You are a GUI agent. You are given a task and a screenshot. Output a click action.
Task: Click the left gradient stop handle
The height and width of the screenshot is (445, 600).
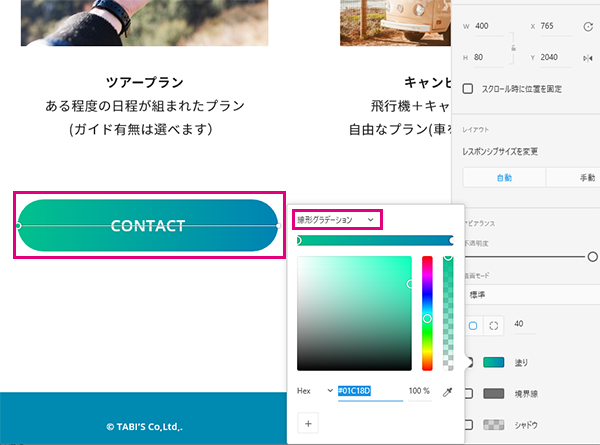click(x=298, y=240)
